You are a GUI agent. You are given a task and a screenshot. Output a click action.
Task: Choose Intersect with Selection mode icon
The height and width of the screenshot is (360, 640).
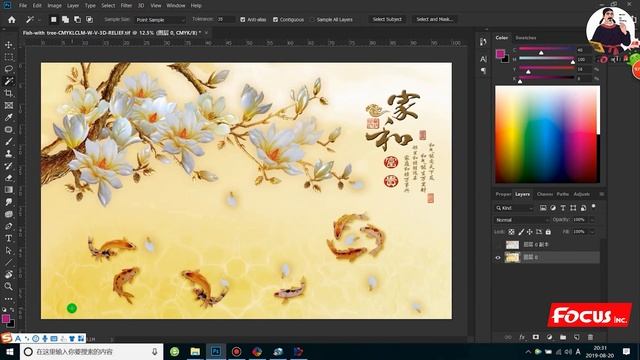[89, 20]
